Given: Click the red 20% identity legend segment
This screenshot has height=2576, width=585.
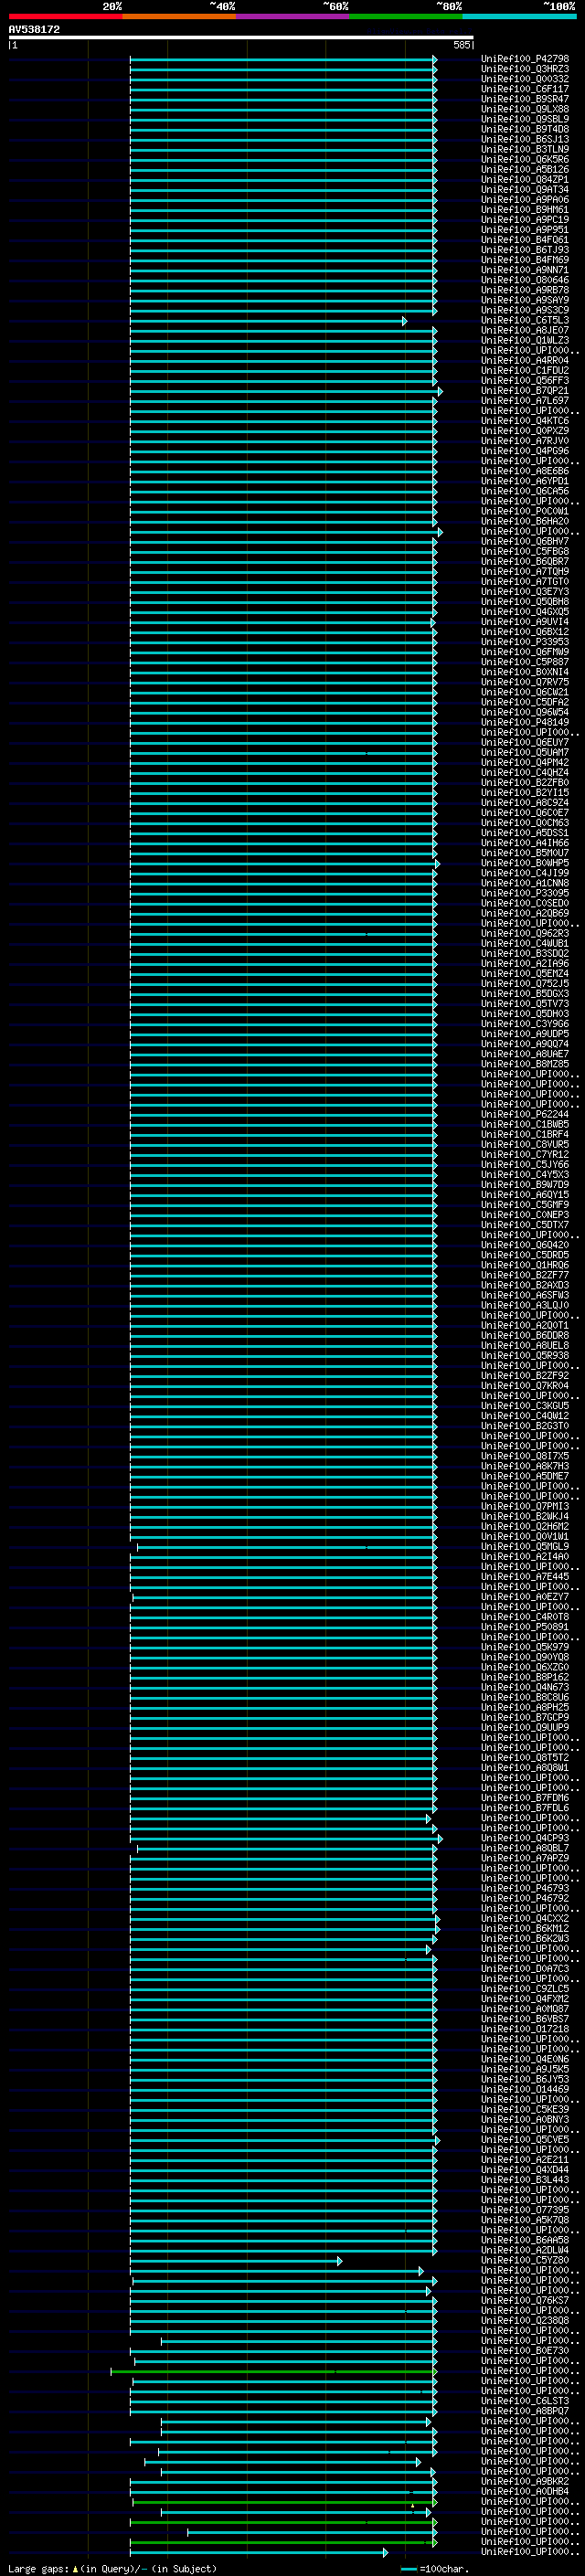Looking at the screenshot, I should 66,17.
